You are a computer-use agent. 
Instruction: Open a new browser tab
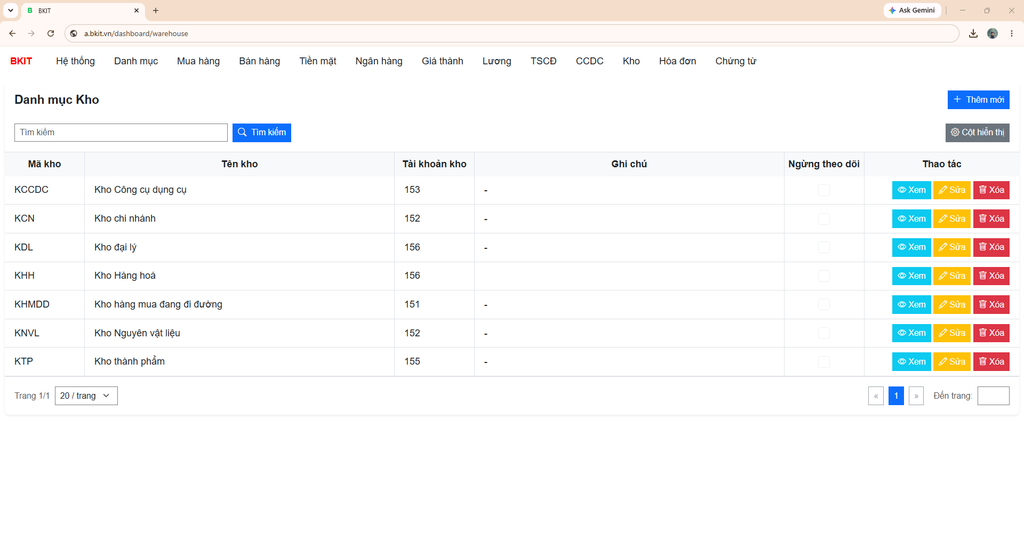pyautogui.click(x=155, y=10)
